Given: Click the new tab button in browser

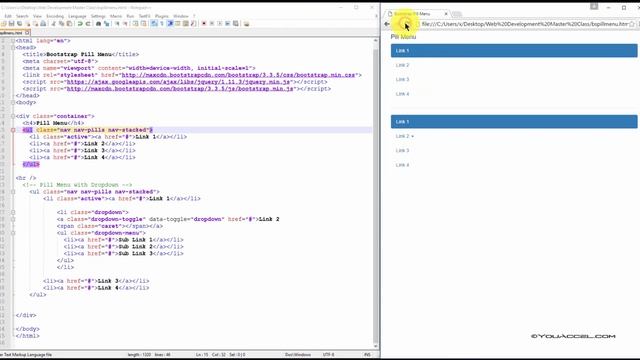Looking at the screenshot, I should click(457, 14).
